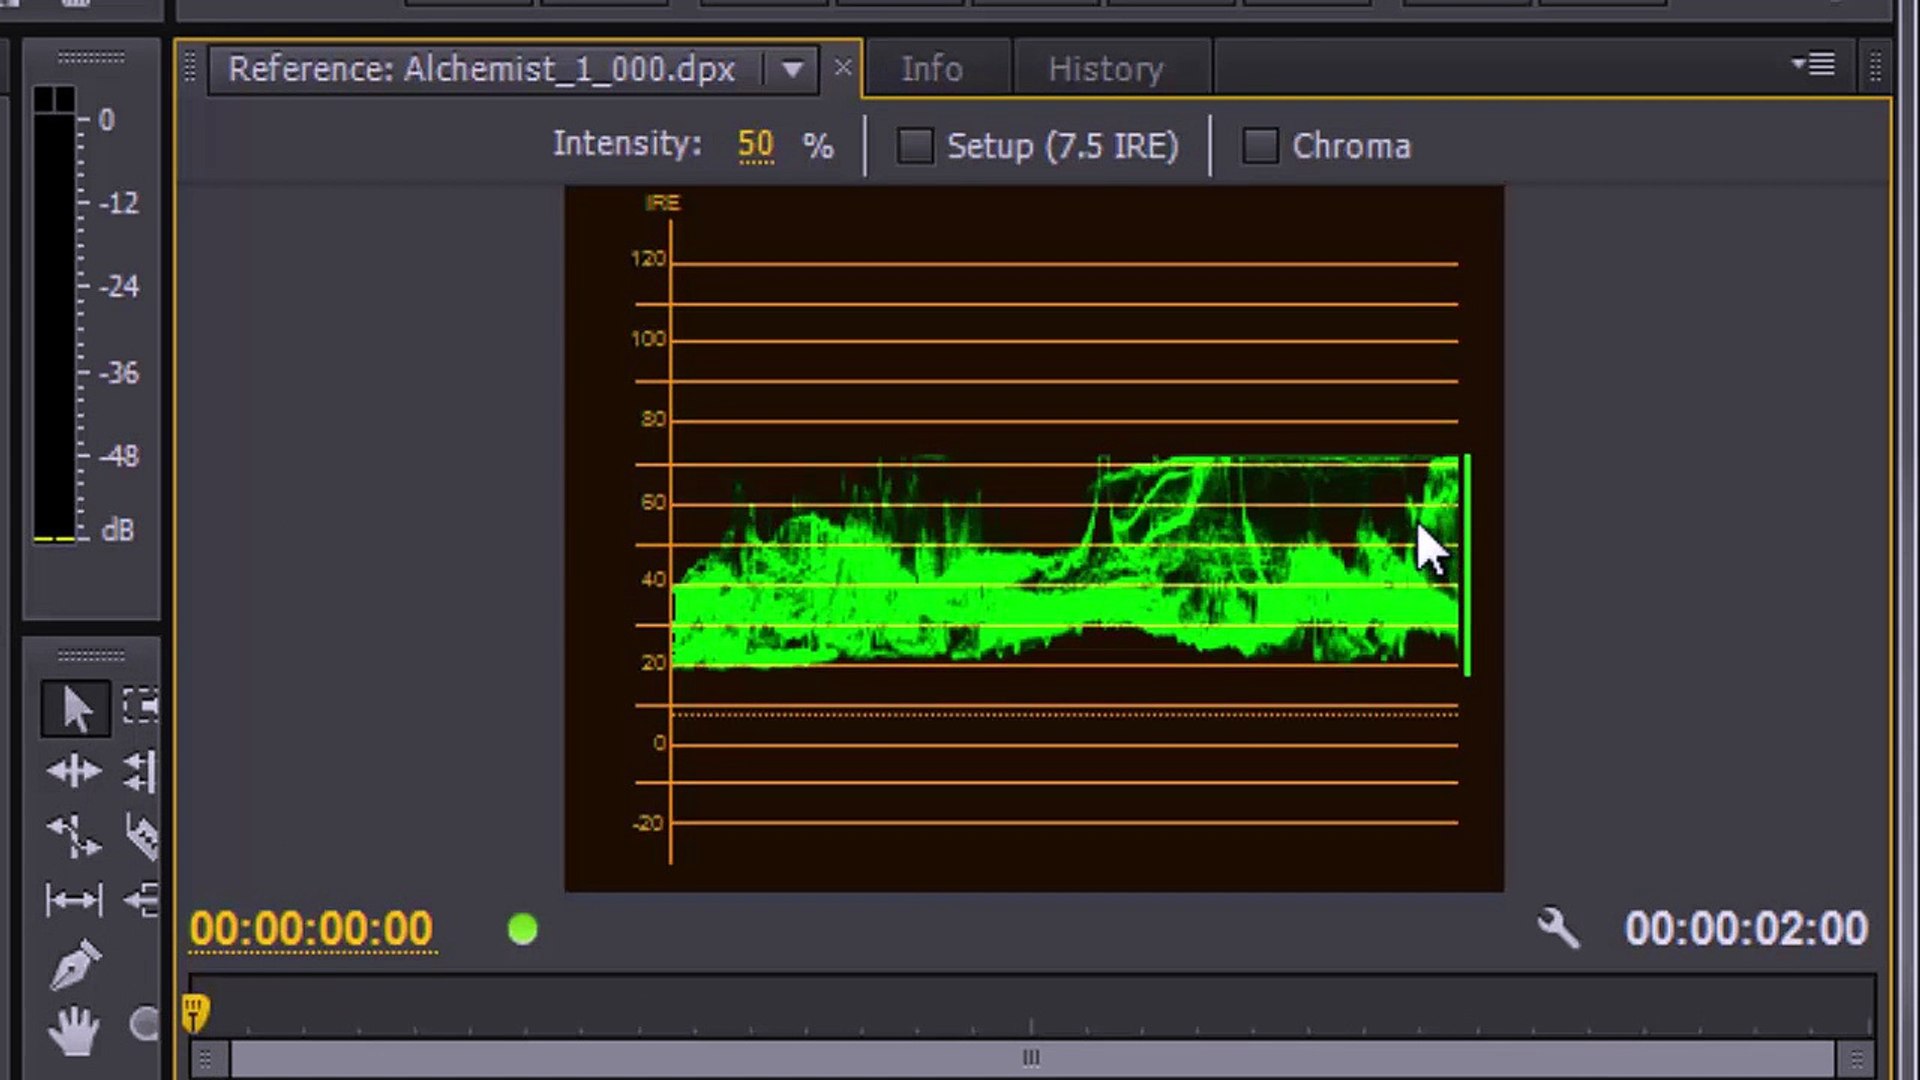
Task: Select the Selection tool arrow
Action: coord(75,708)
